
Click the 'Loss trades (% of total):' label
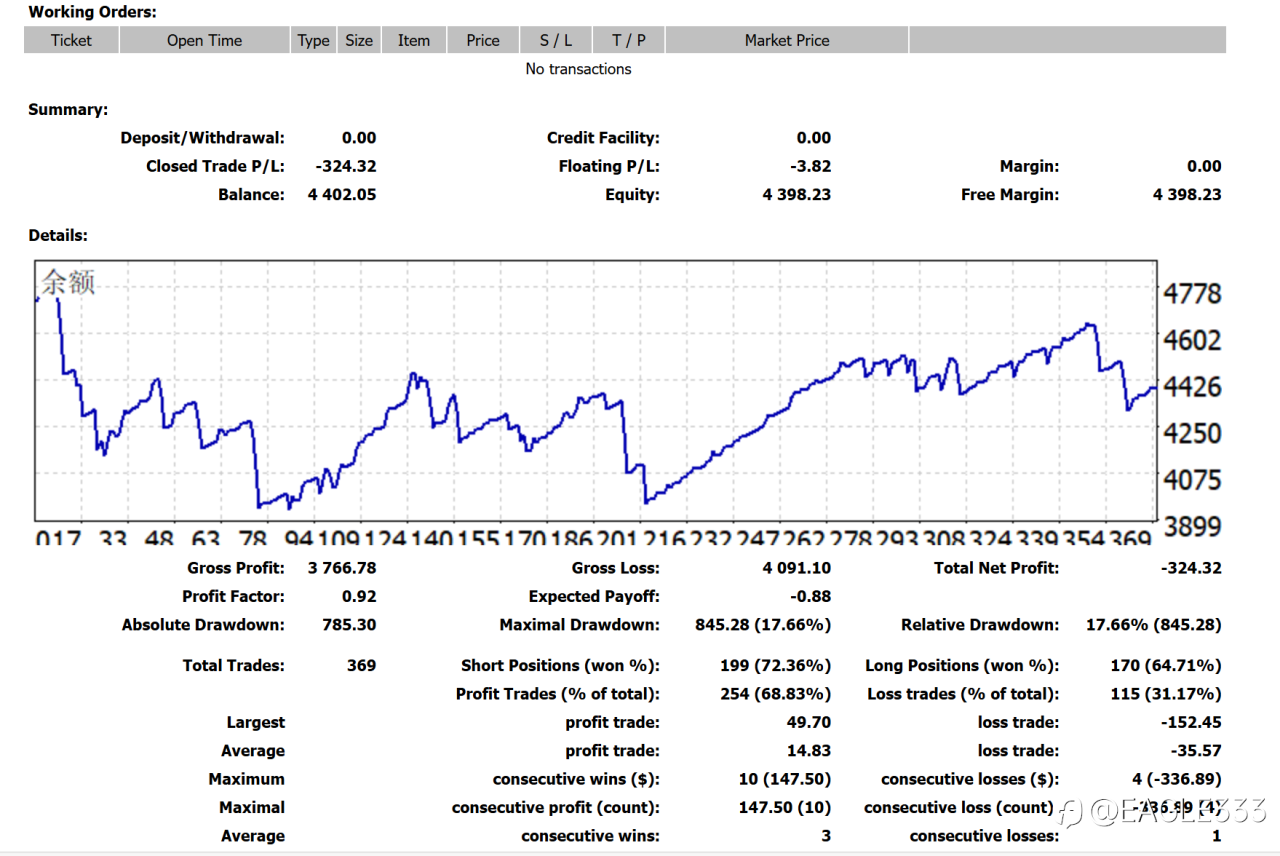coord(962,693)
